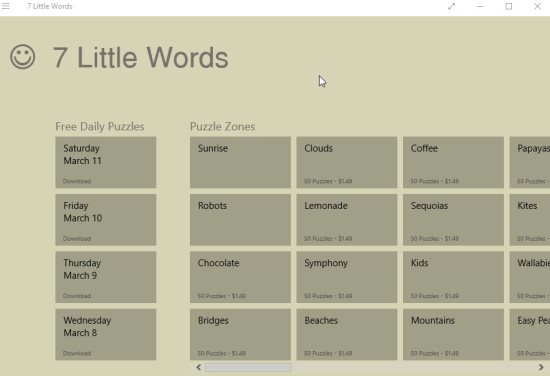Open the Sunrise puzzle zone
The width and height of the screenshot is (550, 376).
(x=240, y=162)
